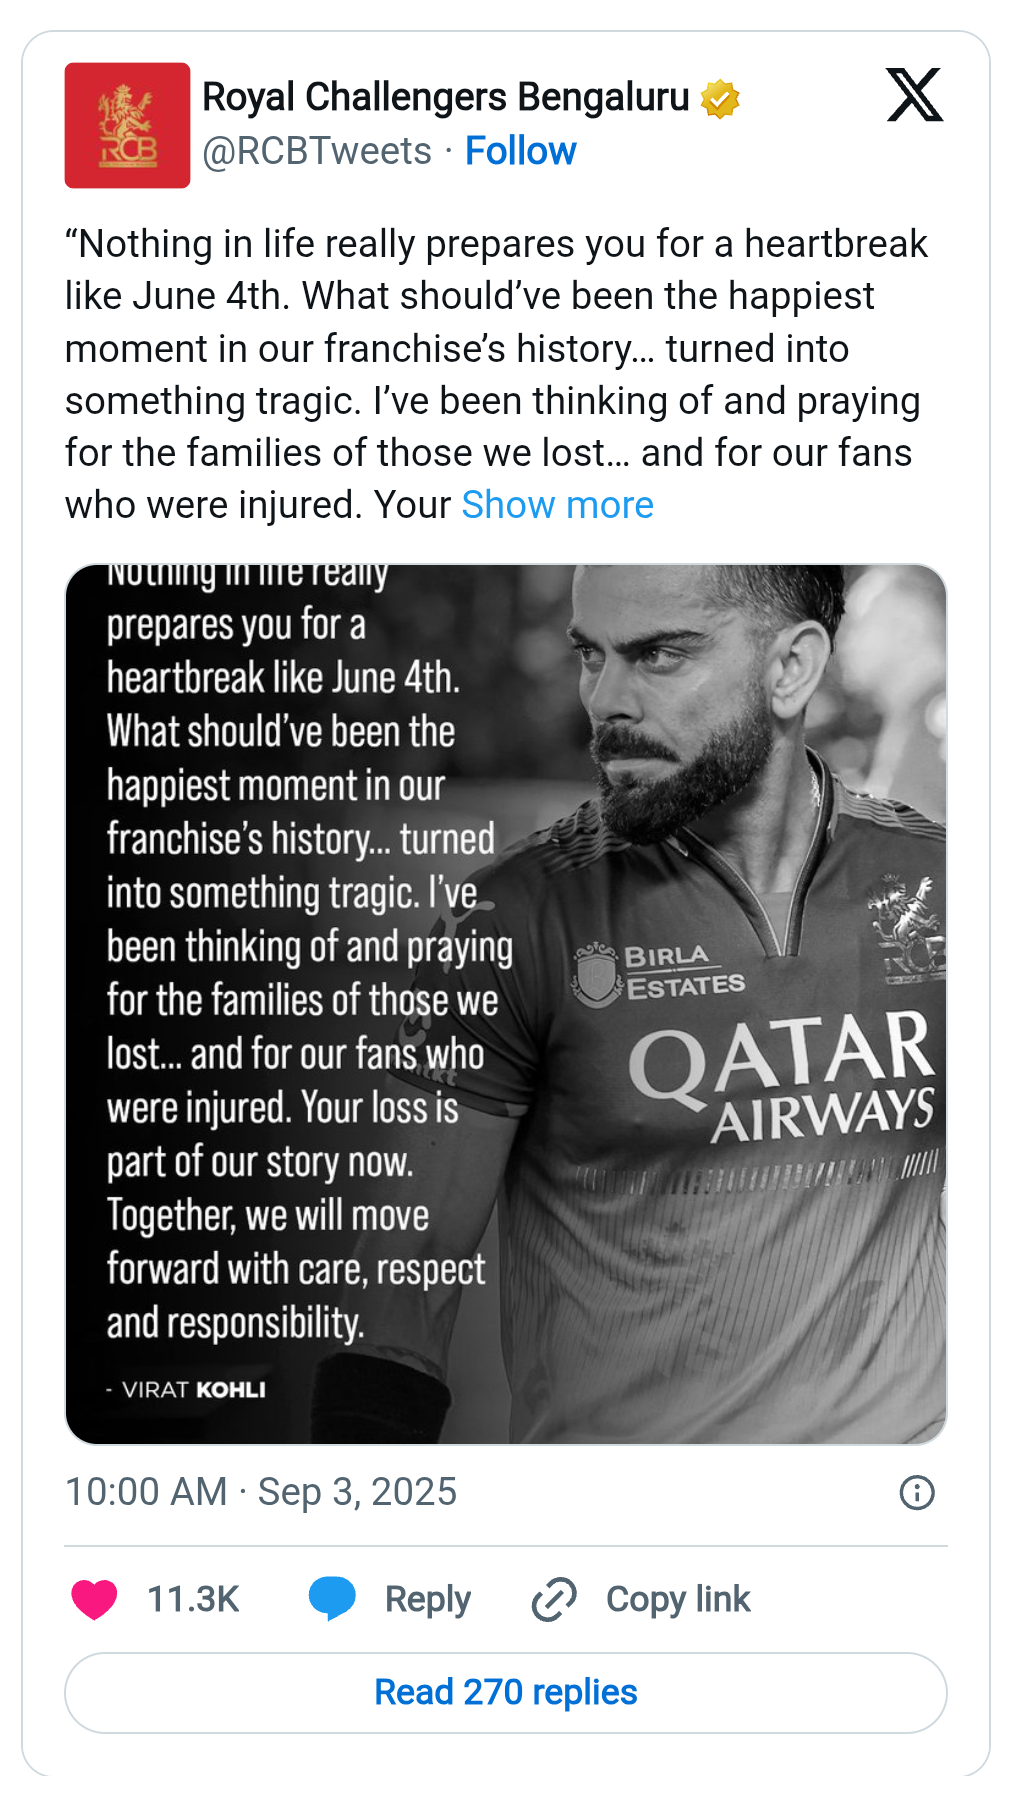1028x1807 pixels.
Task: Click the chain link icon
Action: pos(554,1599)
